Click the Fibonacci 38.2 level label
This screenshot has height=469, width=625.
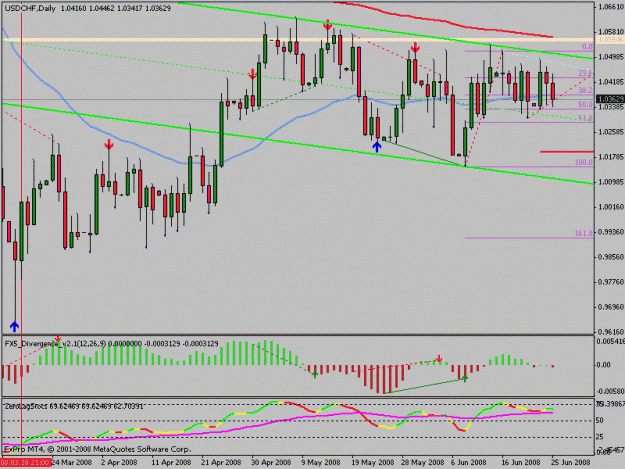point(585,91)
